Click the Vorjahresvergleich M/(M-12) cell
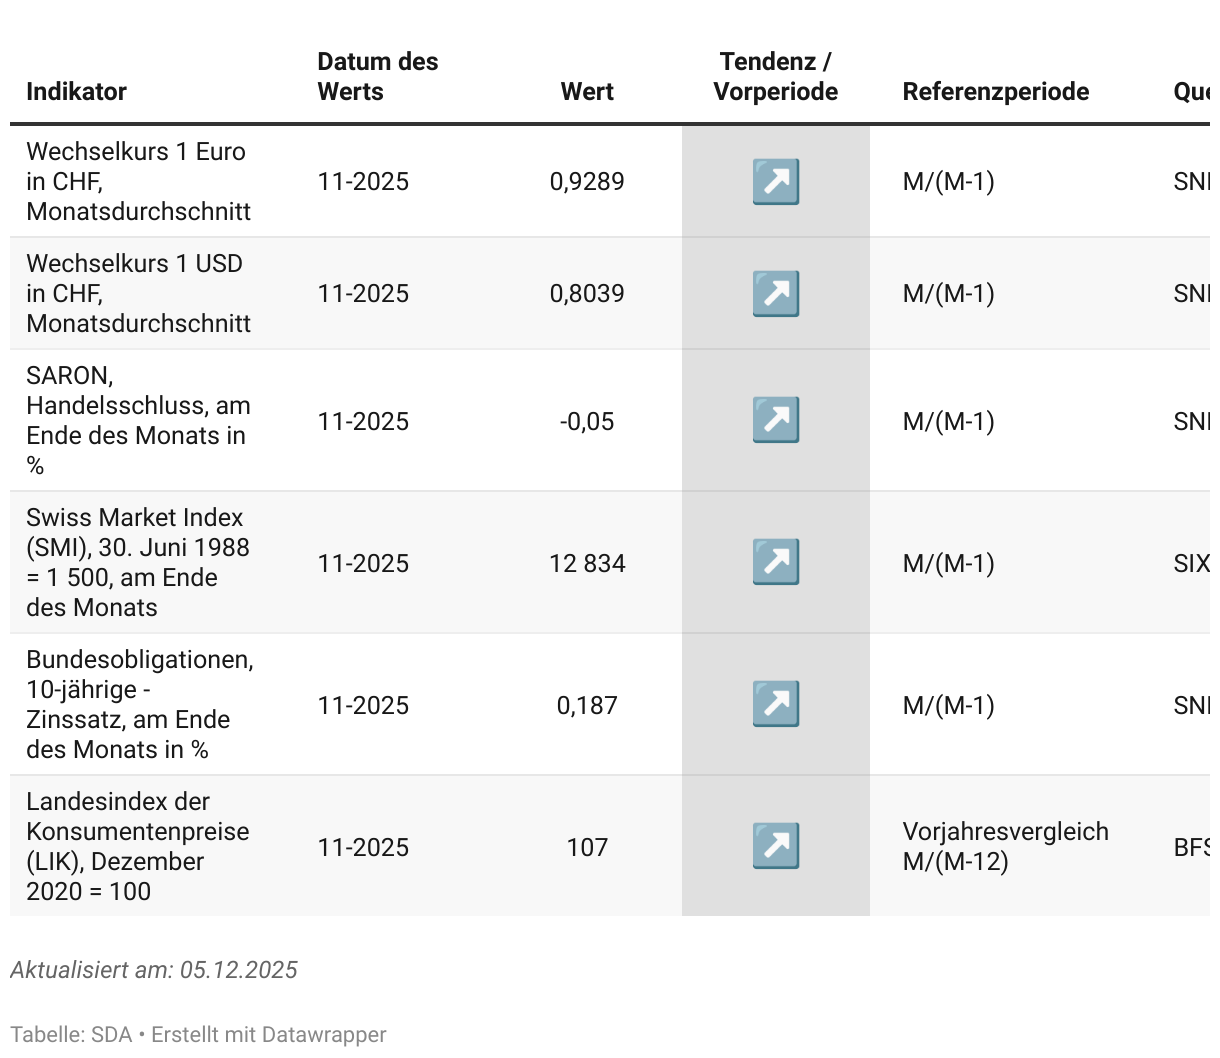The height and width of the screenshot is (1058, 1220). 1005,847
